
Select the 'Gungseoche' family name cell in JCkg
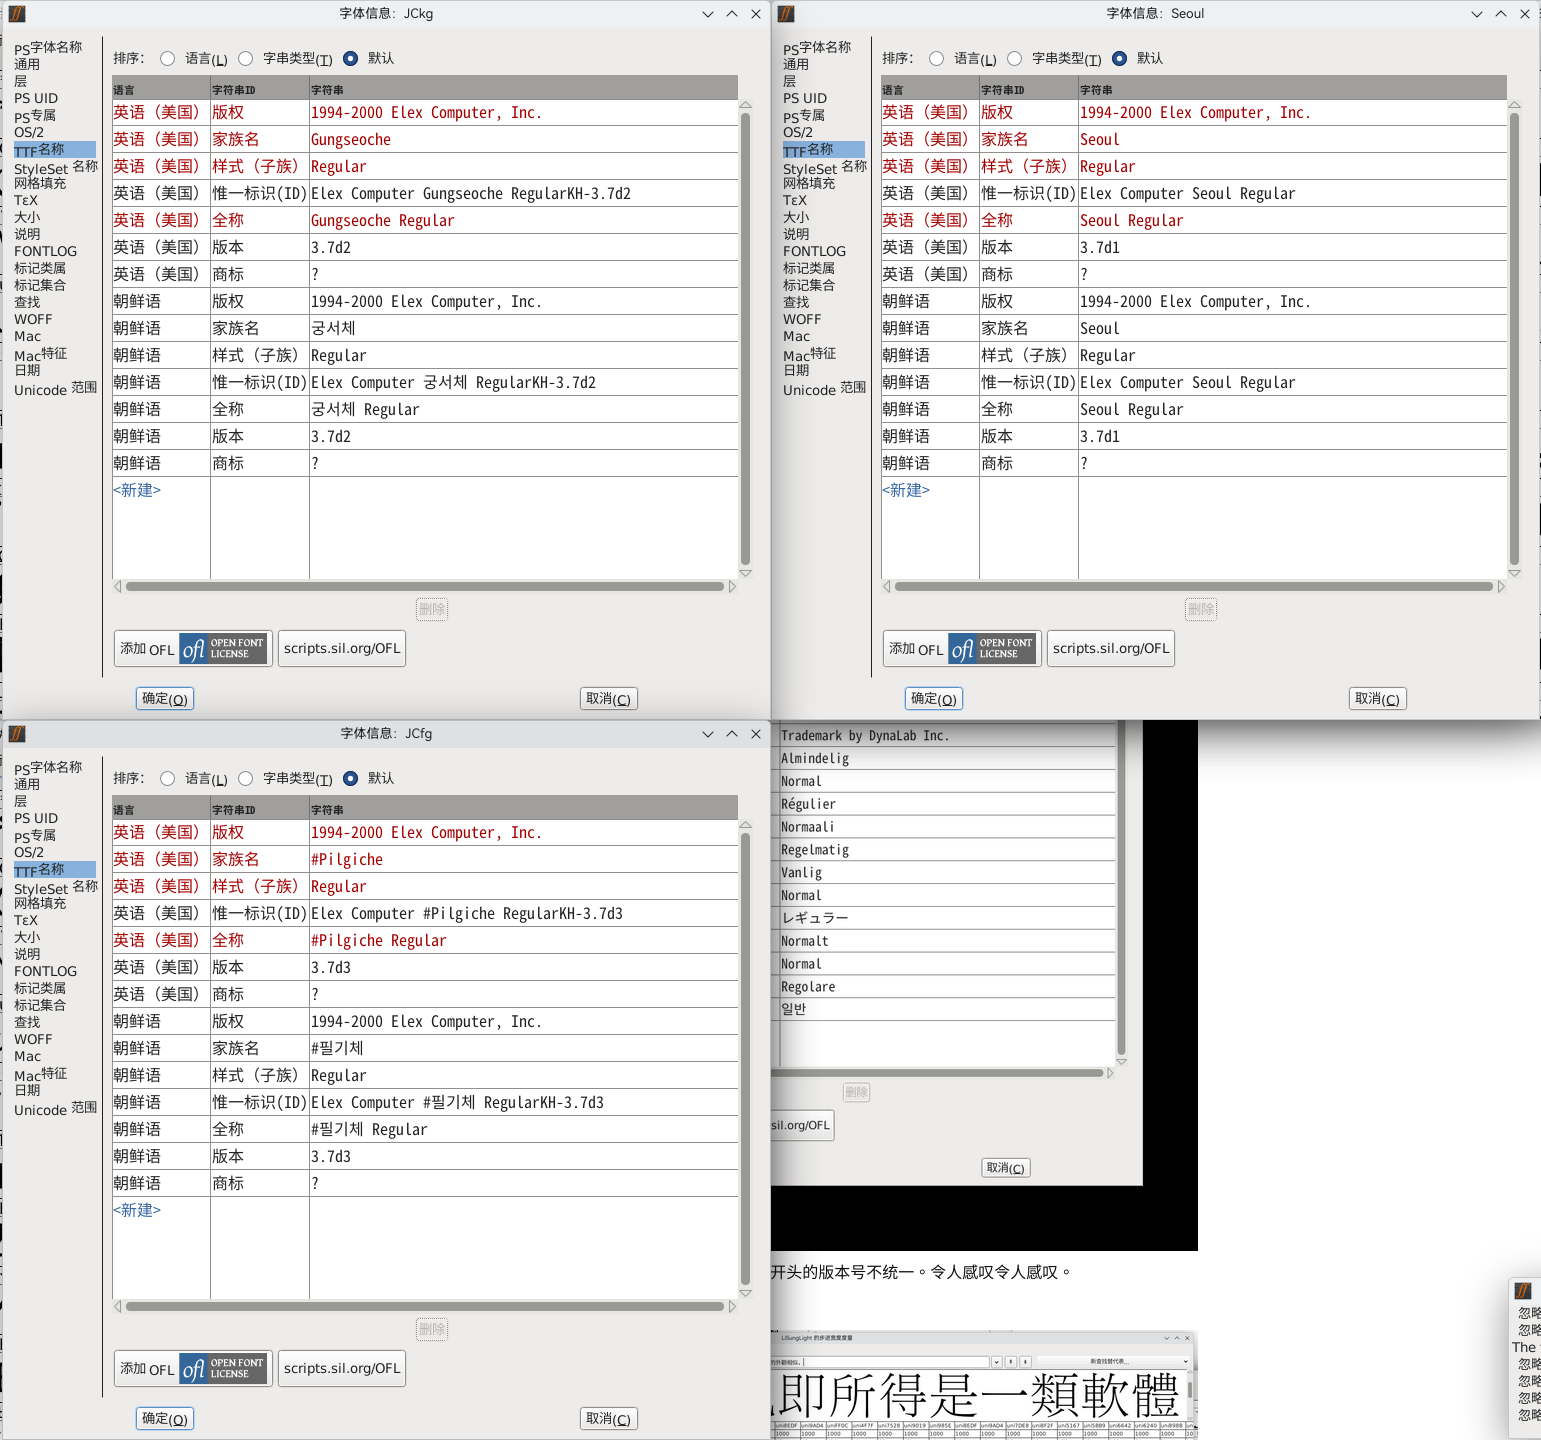pyautogui.click(x=523, y=140)
